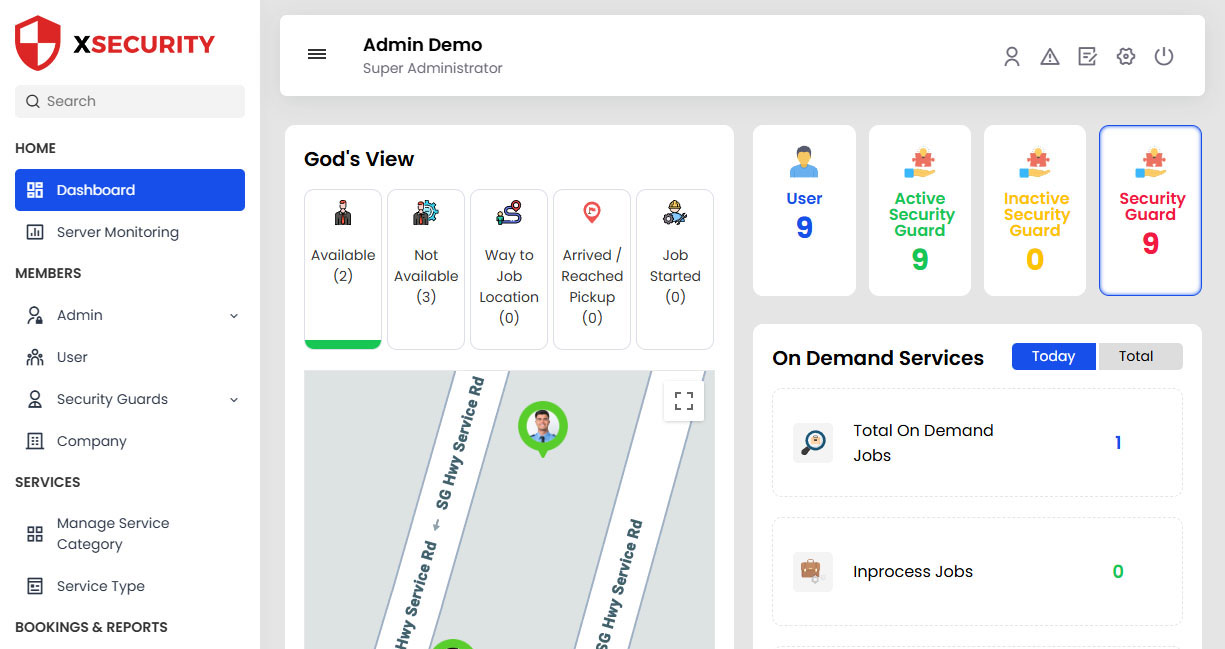Filter map by Available guards
Viewport: 1225px width, 649px height.
(343, 267)
